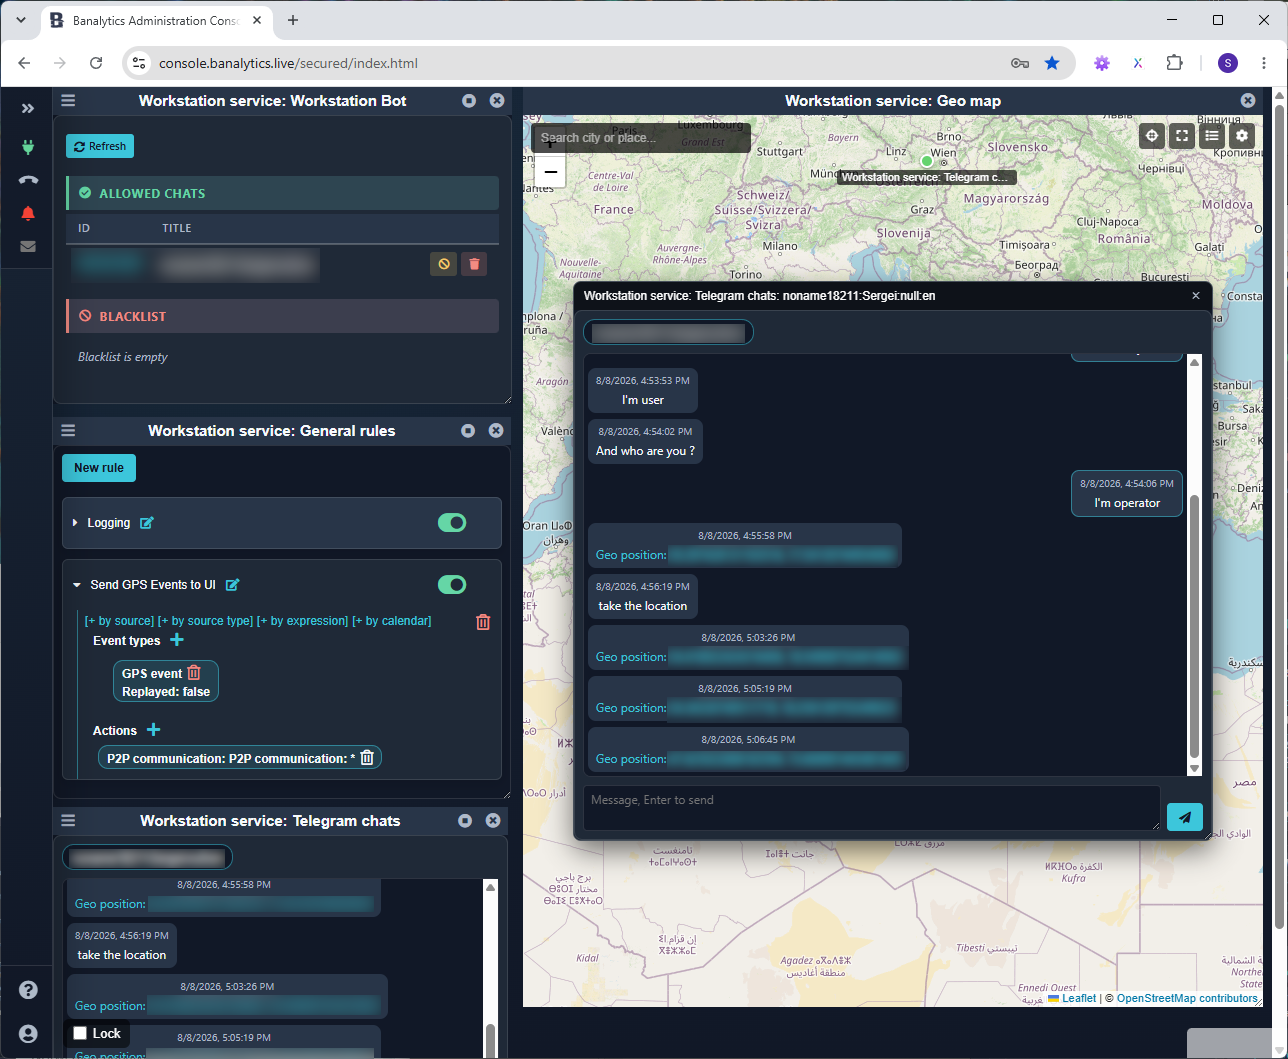
Task: Open the OpenStreetMap contributors link
Action: tap(1187, 998)
